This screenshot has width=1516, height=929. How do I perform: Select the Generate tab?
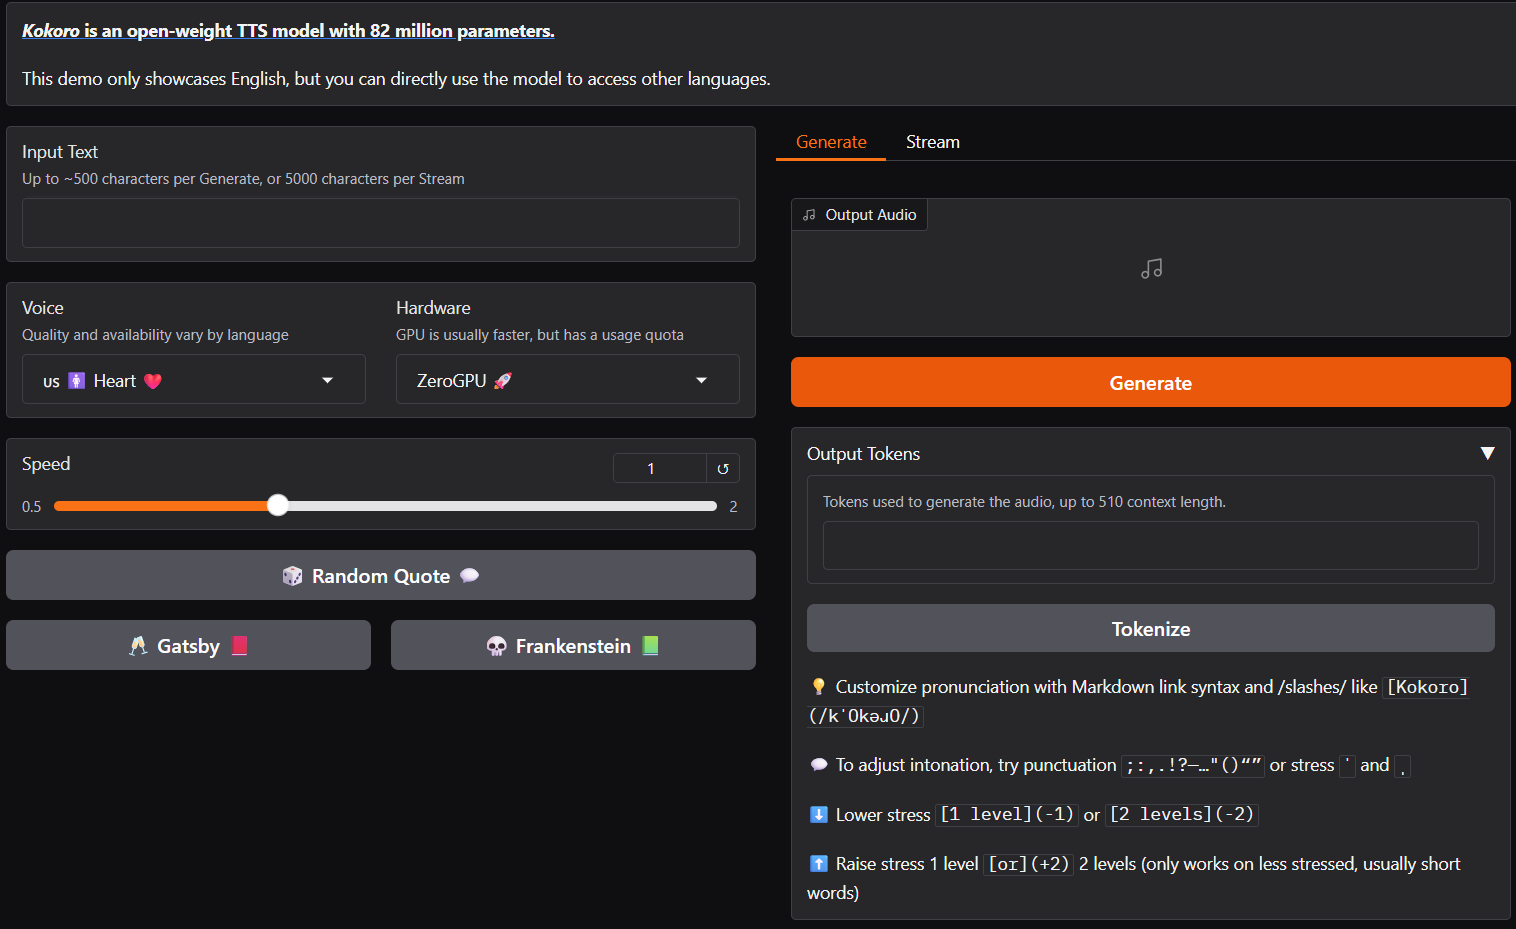(x=831, y=142)
